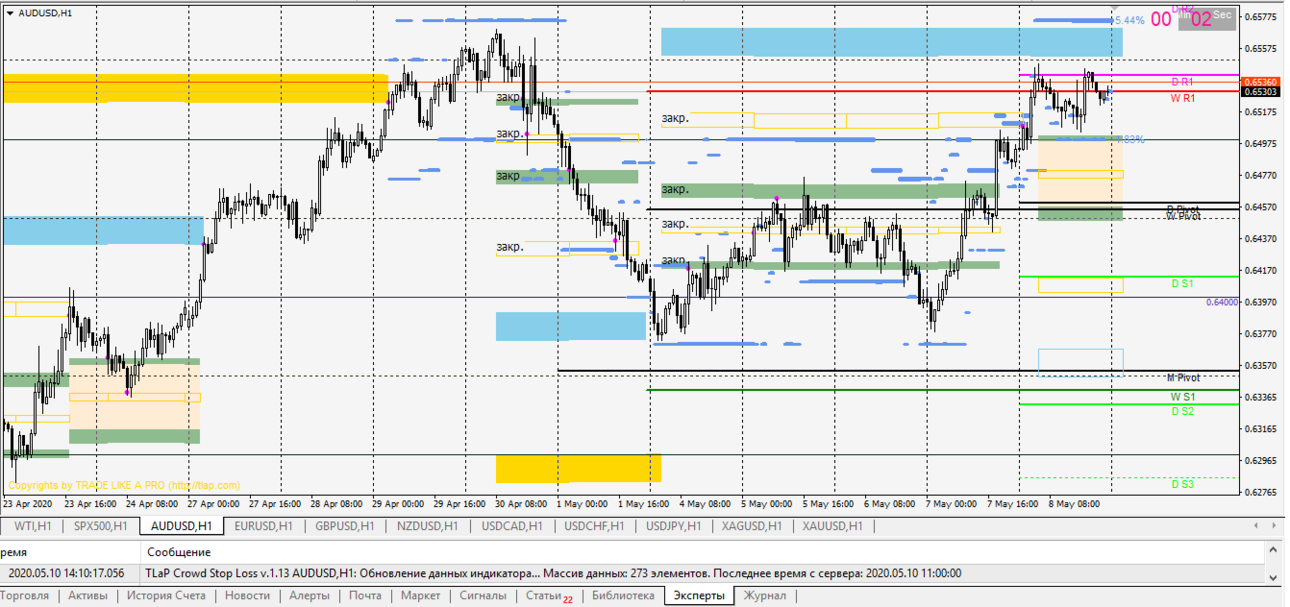1290x607 pixels.
Task: Select the 2020.05.10 14:10:17.056 log timestamp
Action: point(66,573)
